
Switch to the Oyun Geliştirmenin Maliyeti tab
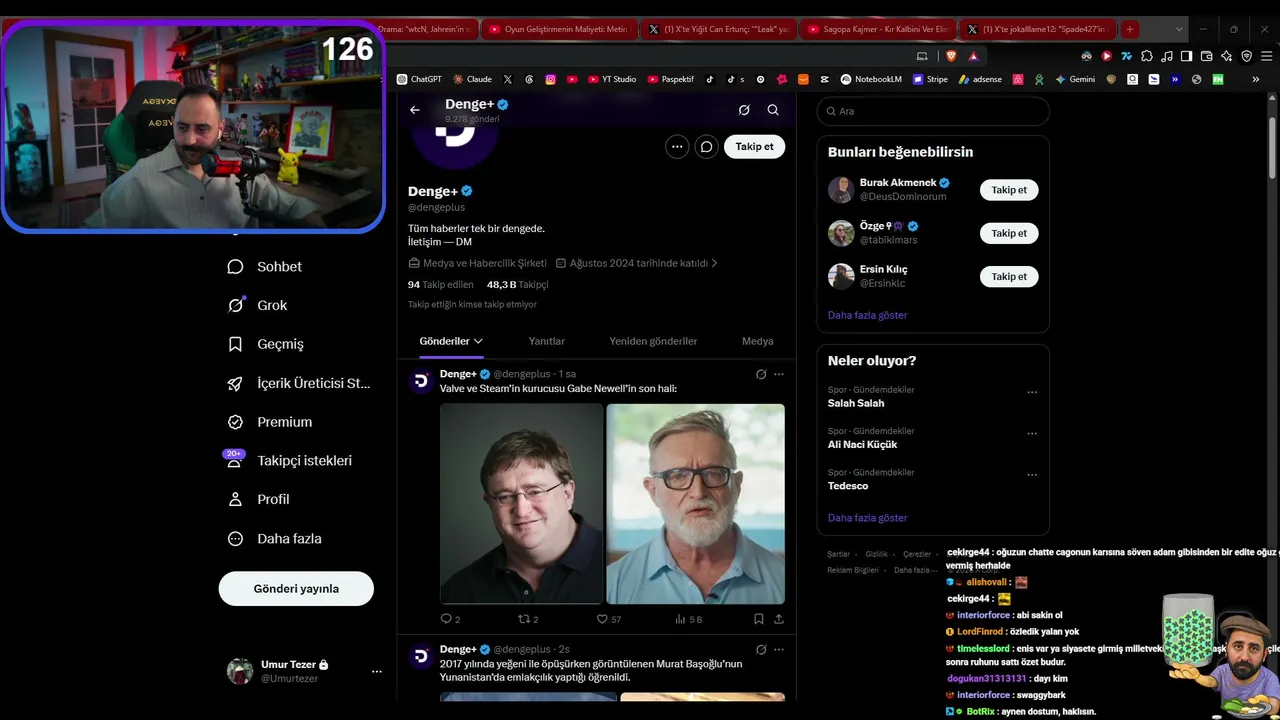559,29
